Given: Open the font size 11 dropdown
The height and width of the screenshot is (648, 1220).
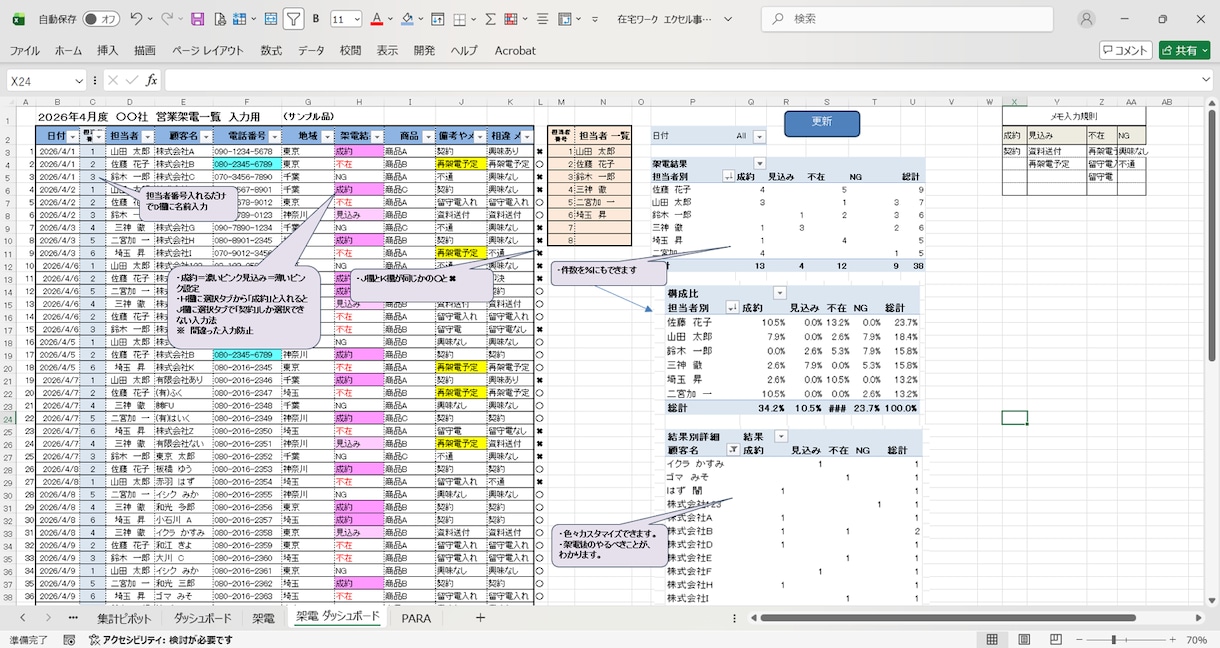Looking at the screenshot, I should [357, 19].
